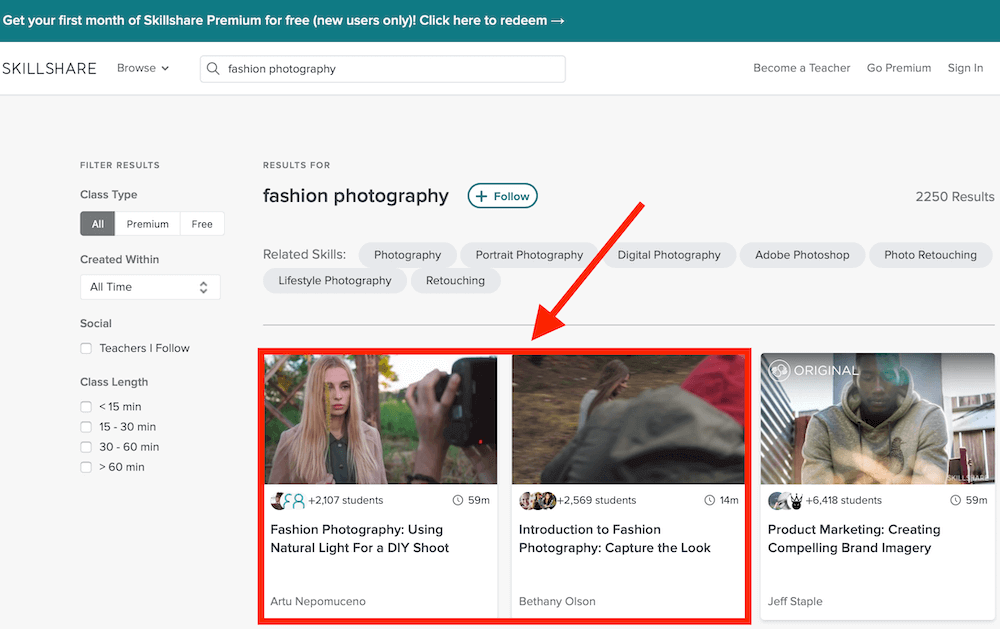Click the clock icon beside 14m duration
The height and width of the screenshot is (629, 1000).
click(707, 500)
